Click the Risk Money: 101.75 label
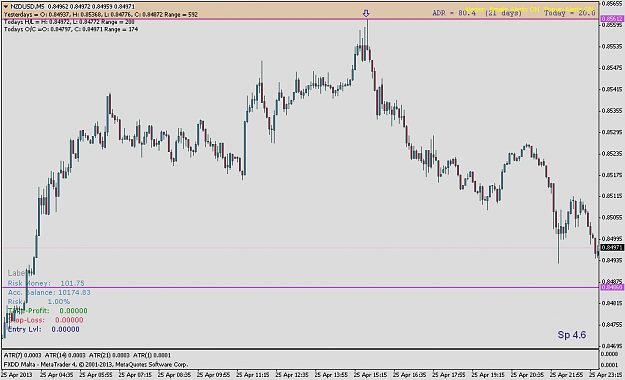 [46, 283]
